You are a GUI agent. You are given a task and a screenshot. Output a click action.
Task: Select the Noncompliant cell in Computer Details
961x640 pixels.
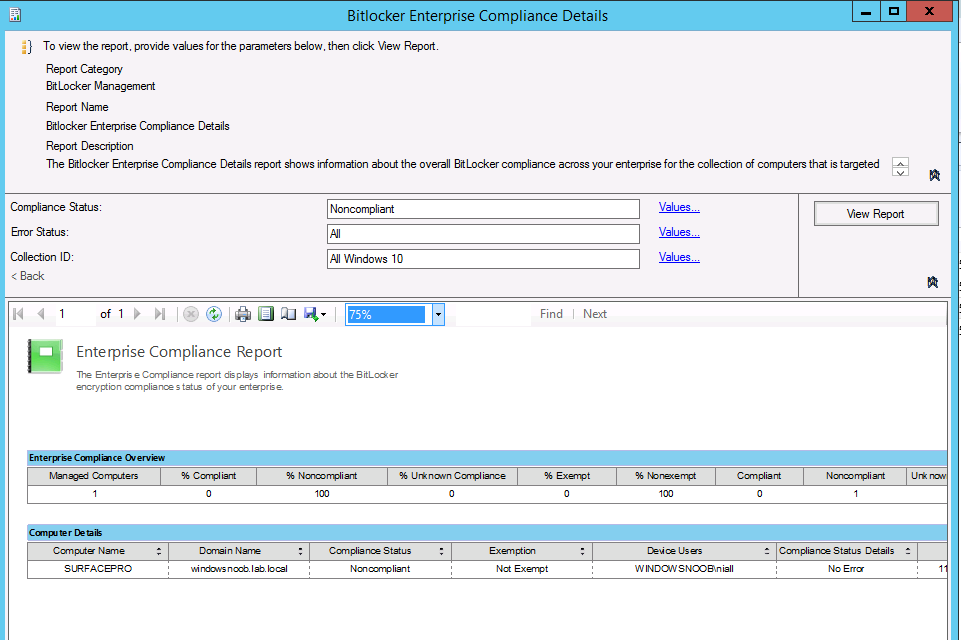click(380, 569)
